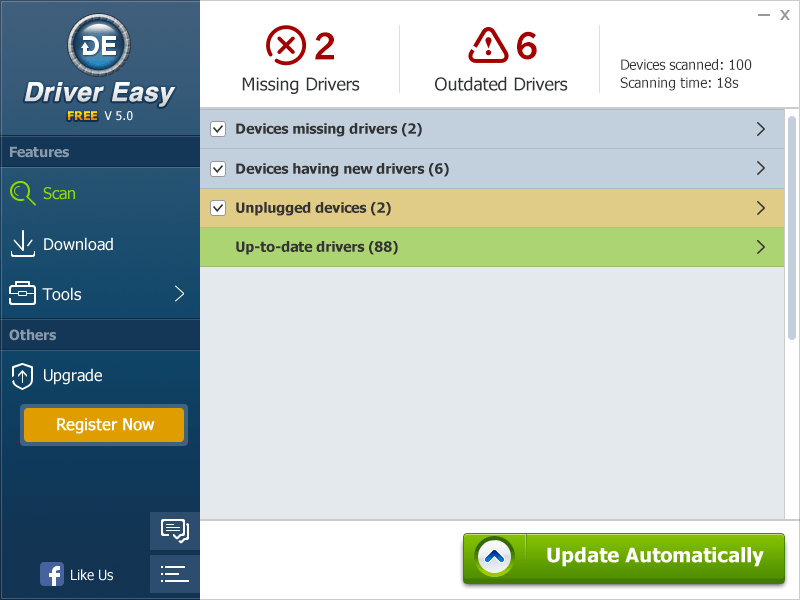Image resolution: width=800 pixels, height=600 pixels.
Task: Click Update Automatically
Action: click(623, 555)
